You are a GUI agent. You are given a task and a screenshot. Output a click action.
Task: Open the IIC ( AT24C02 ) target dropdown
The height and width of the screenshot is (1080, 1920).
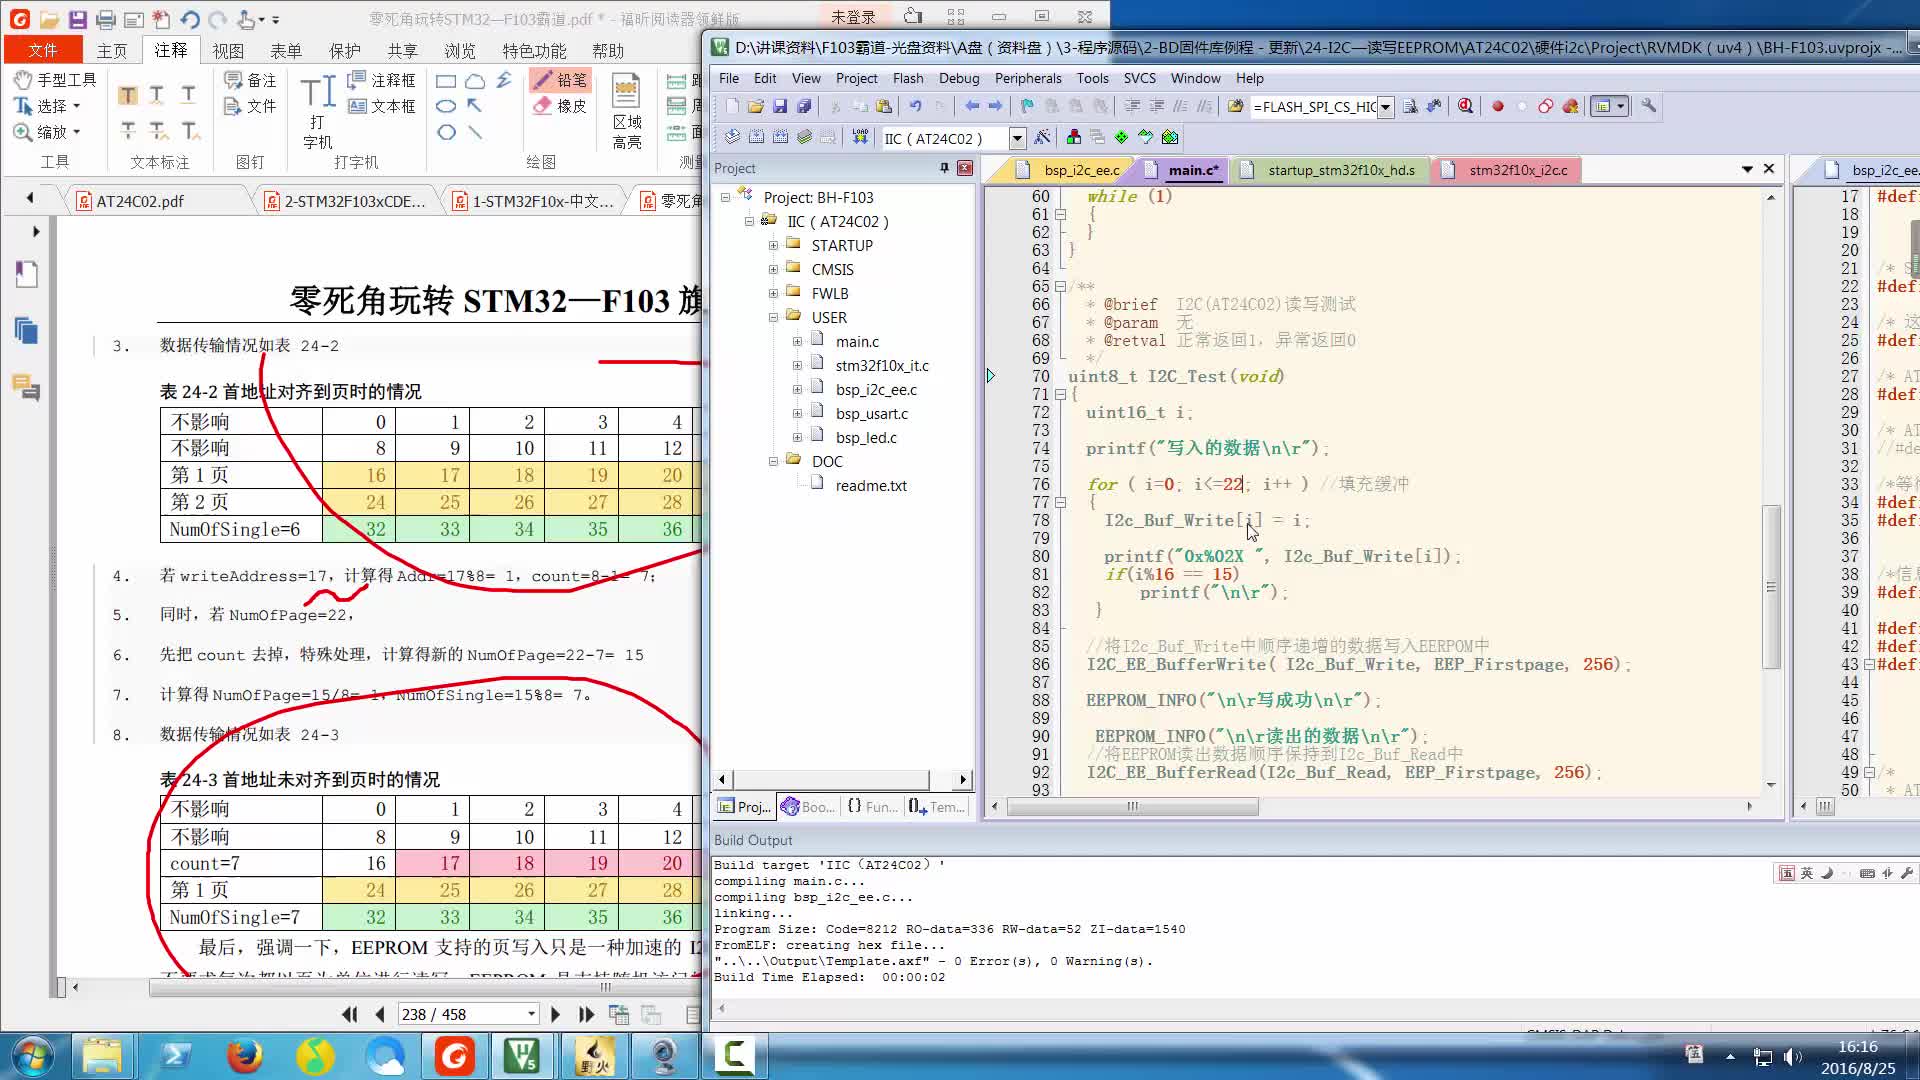tap(1017, 138)
